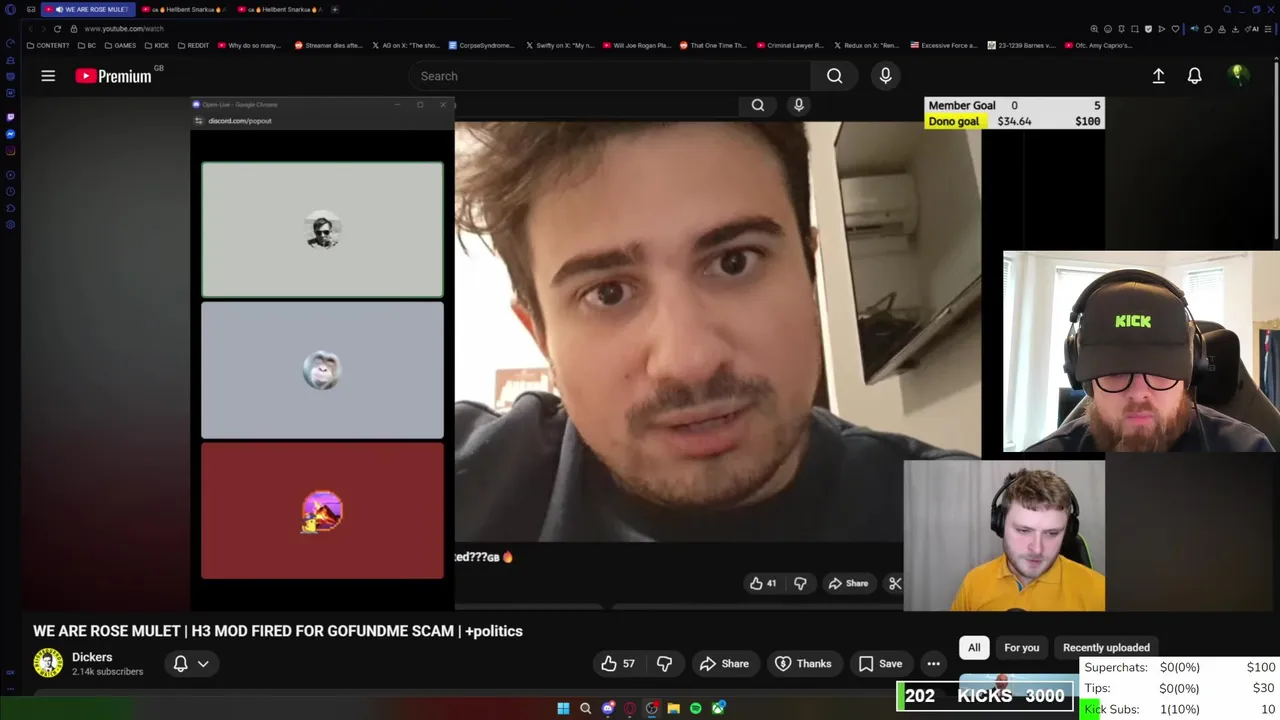Select the Discord popout monkey avatar tile
Viewport: 1280px width, 720px height.
coord(322,370)
